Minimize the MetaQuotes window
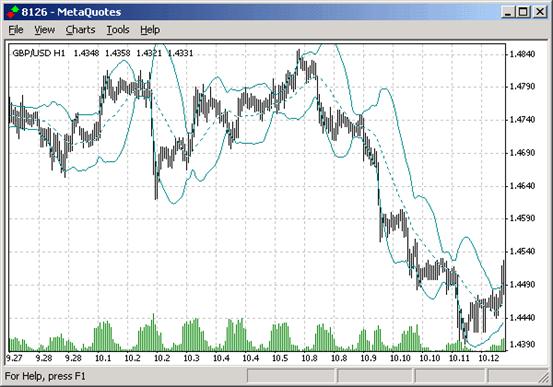Image resolution: width=553 pixels, height=387 pixels. 508,12
